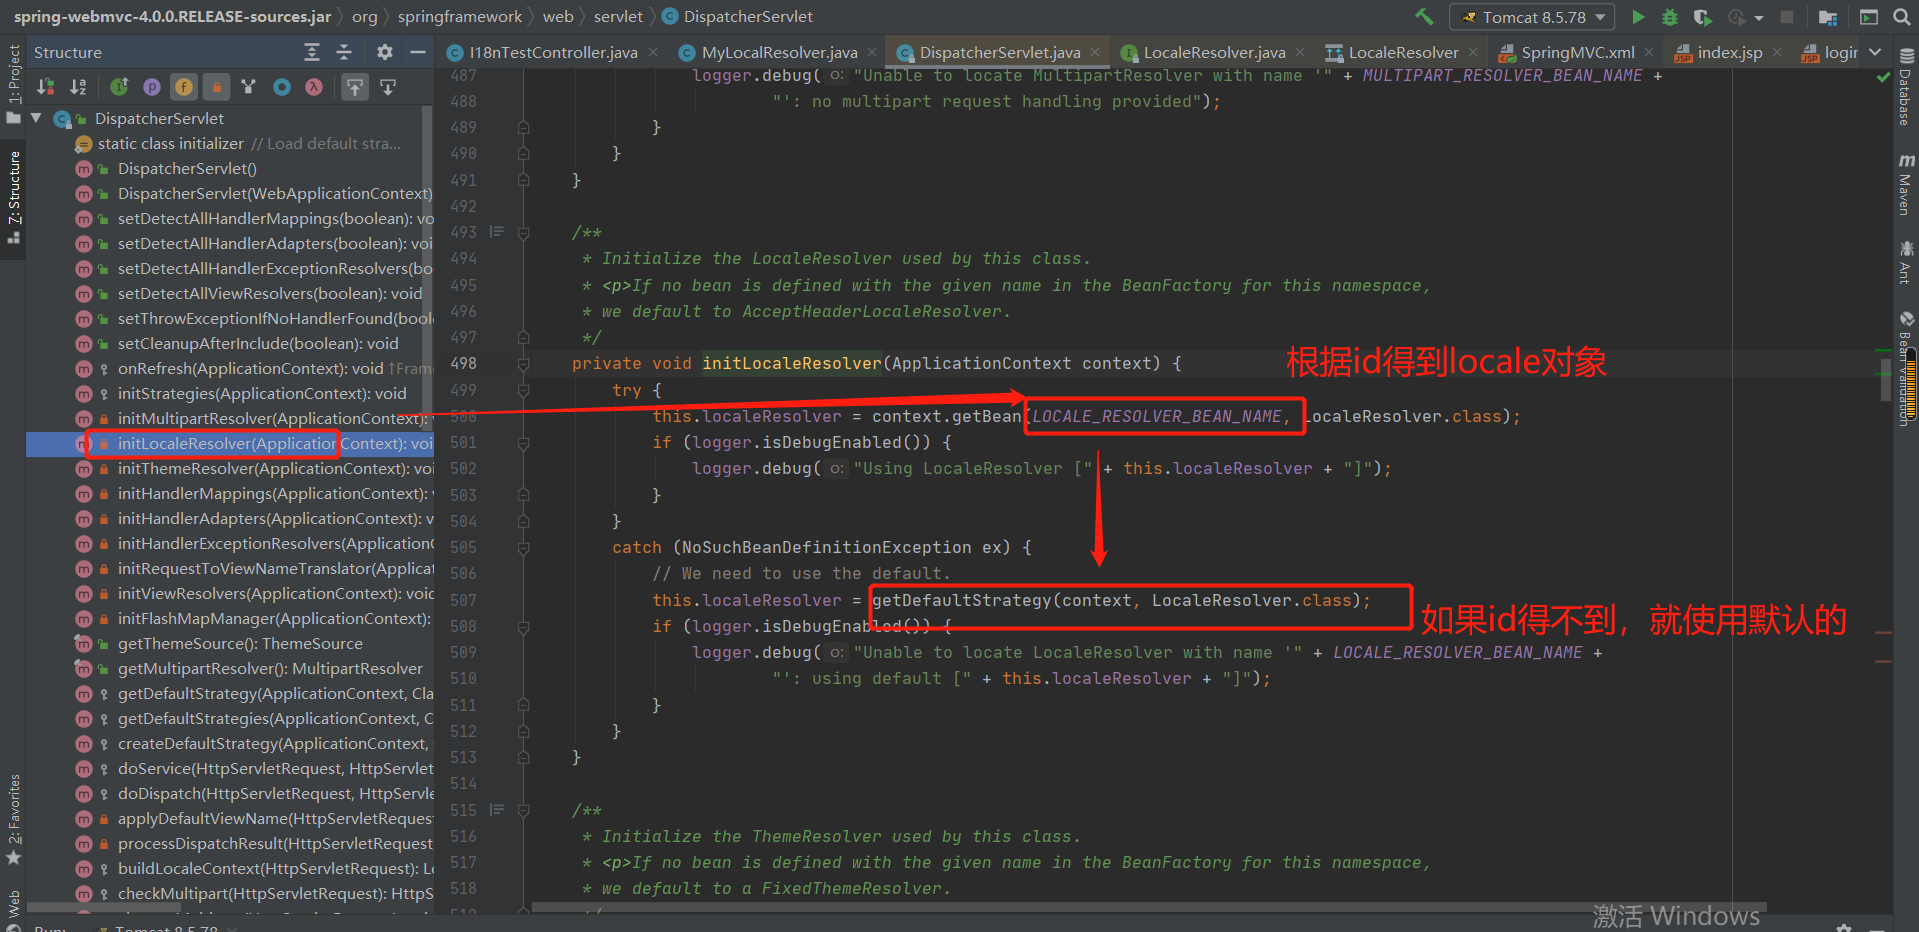Open the 2: Favorites tool window
This screenshot has height=932, width=1919.
(x=14, y=820)
